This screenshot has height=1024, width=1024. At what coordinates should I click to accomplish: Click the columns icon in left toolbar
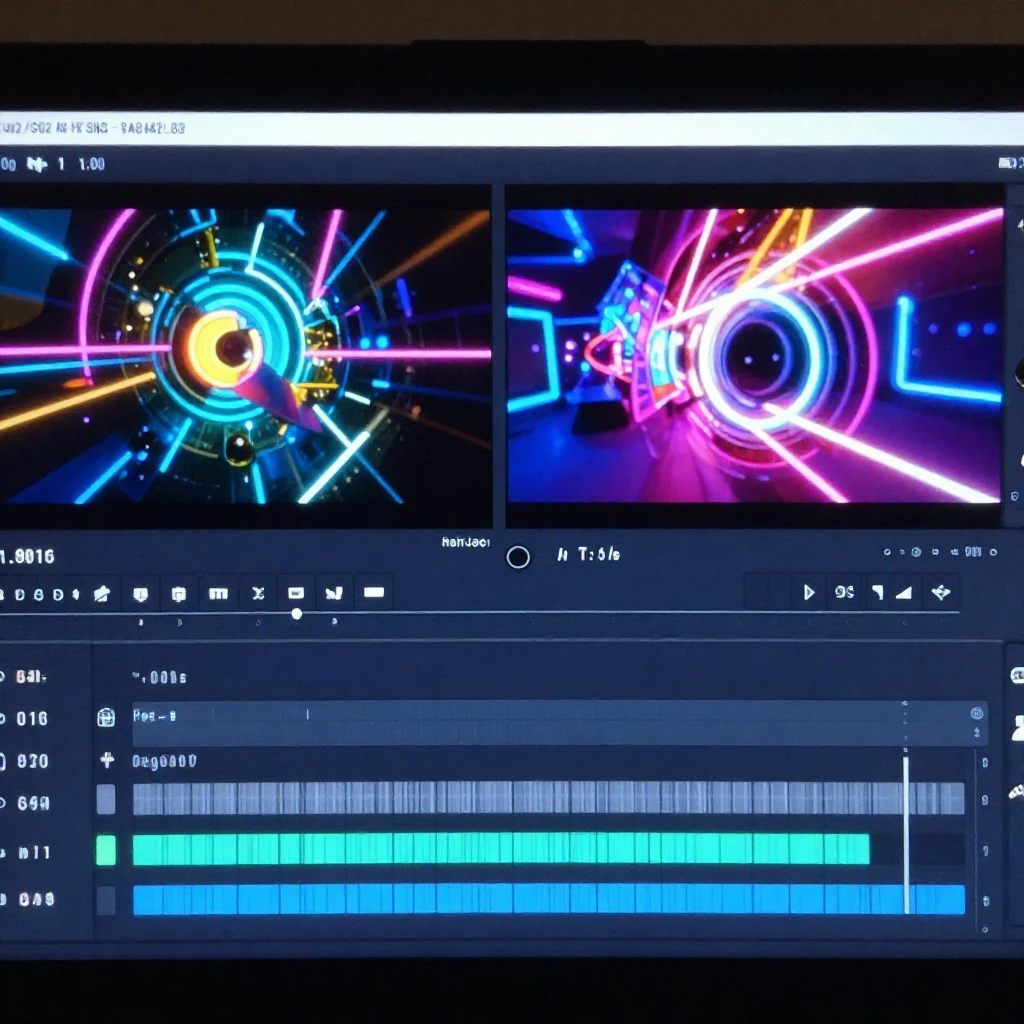point(218,593)
